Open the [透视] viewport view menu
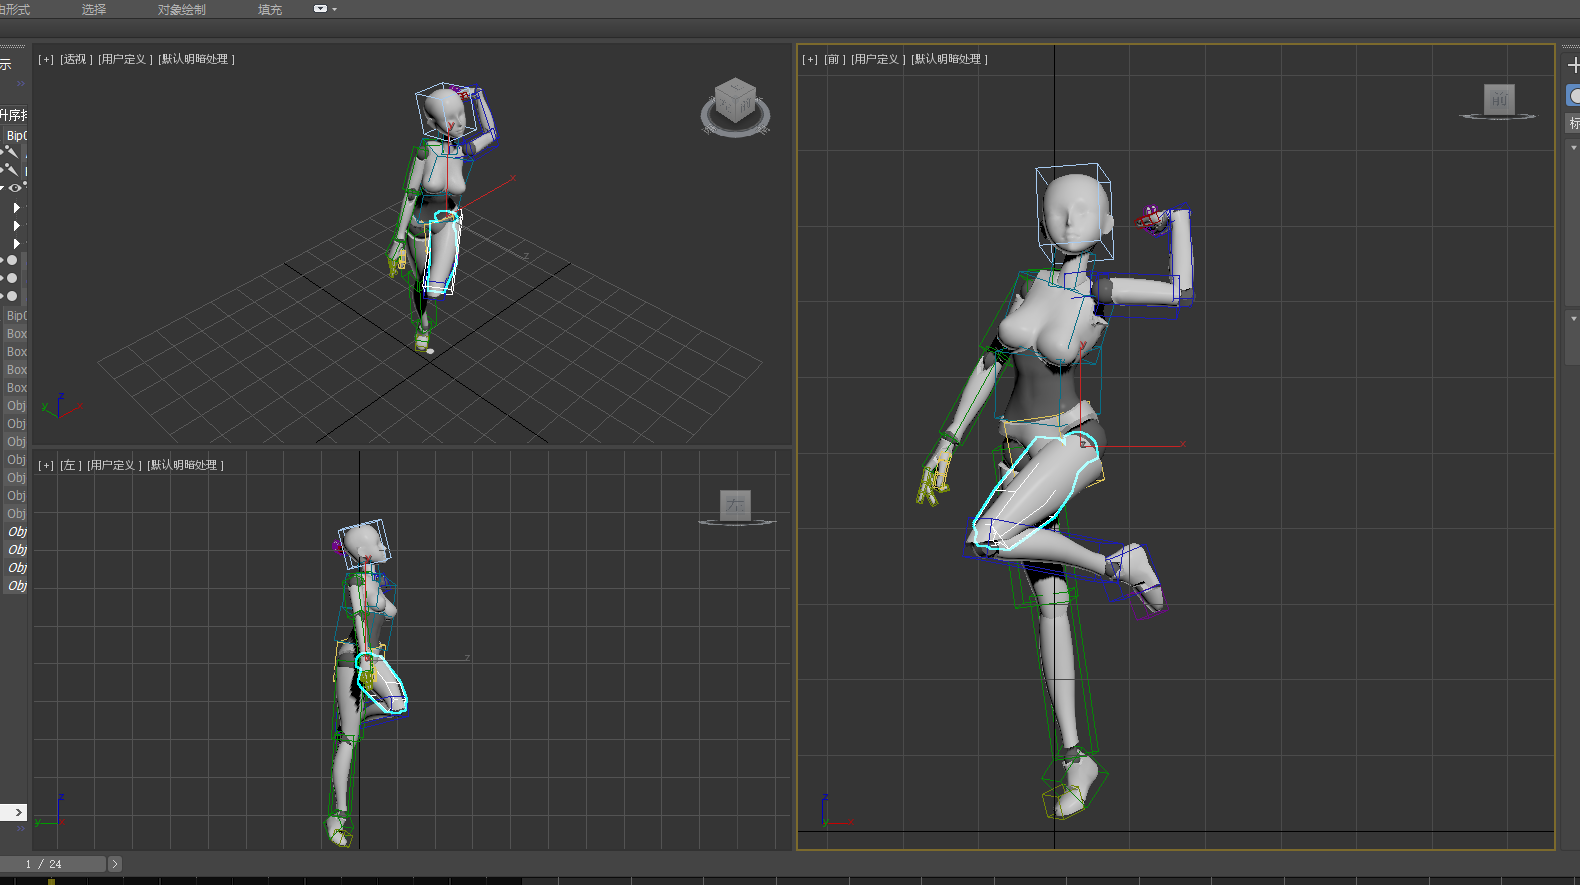The height and width of the screenshot is (885, 1580). [x=76, y=59]
